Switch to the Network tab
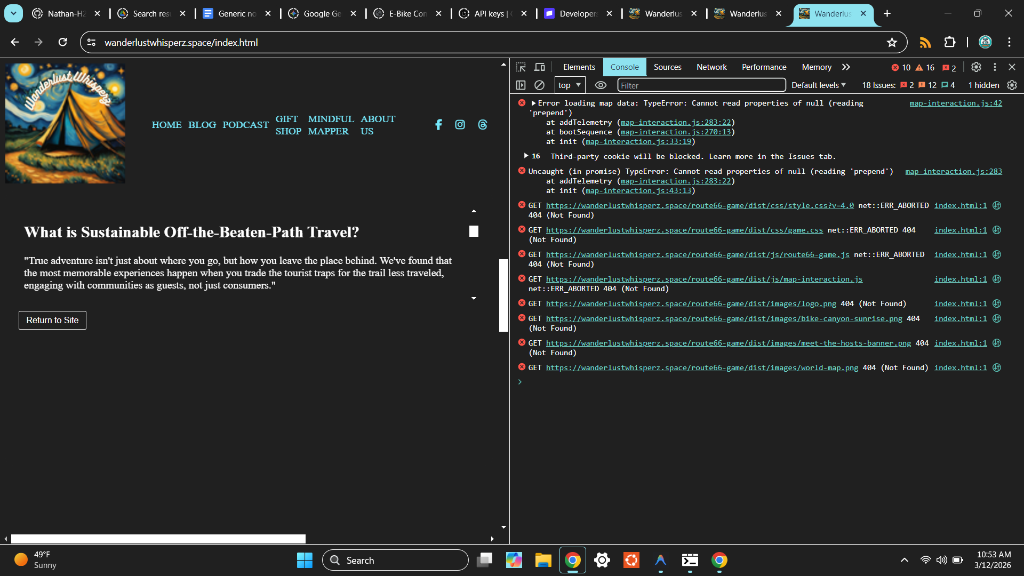 click(x=711, y=67)
